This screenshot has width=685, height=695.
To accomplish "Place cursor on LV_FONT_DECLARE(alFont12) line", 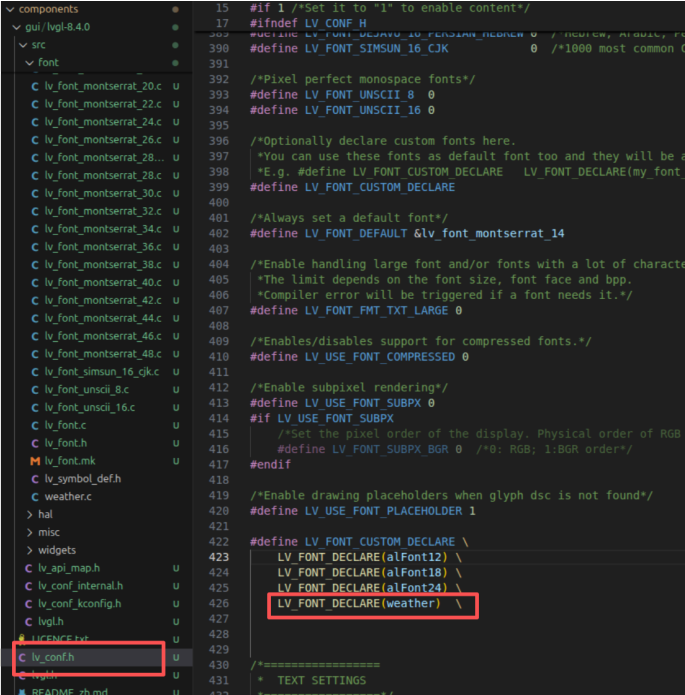I will (x=369, y=557).
